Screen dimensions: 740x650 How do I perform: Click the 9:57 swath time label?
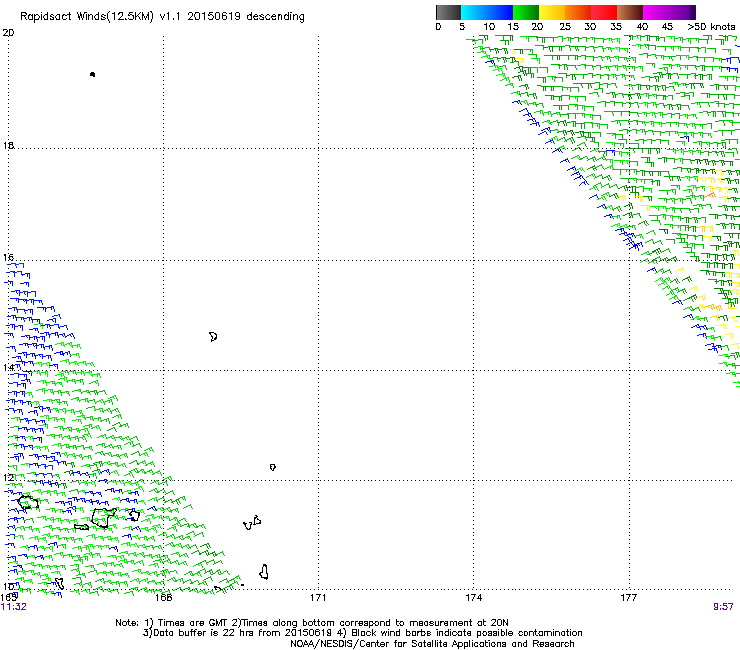coord(723,607)
